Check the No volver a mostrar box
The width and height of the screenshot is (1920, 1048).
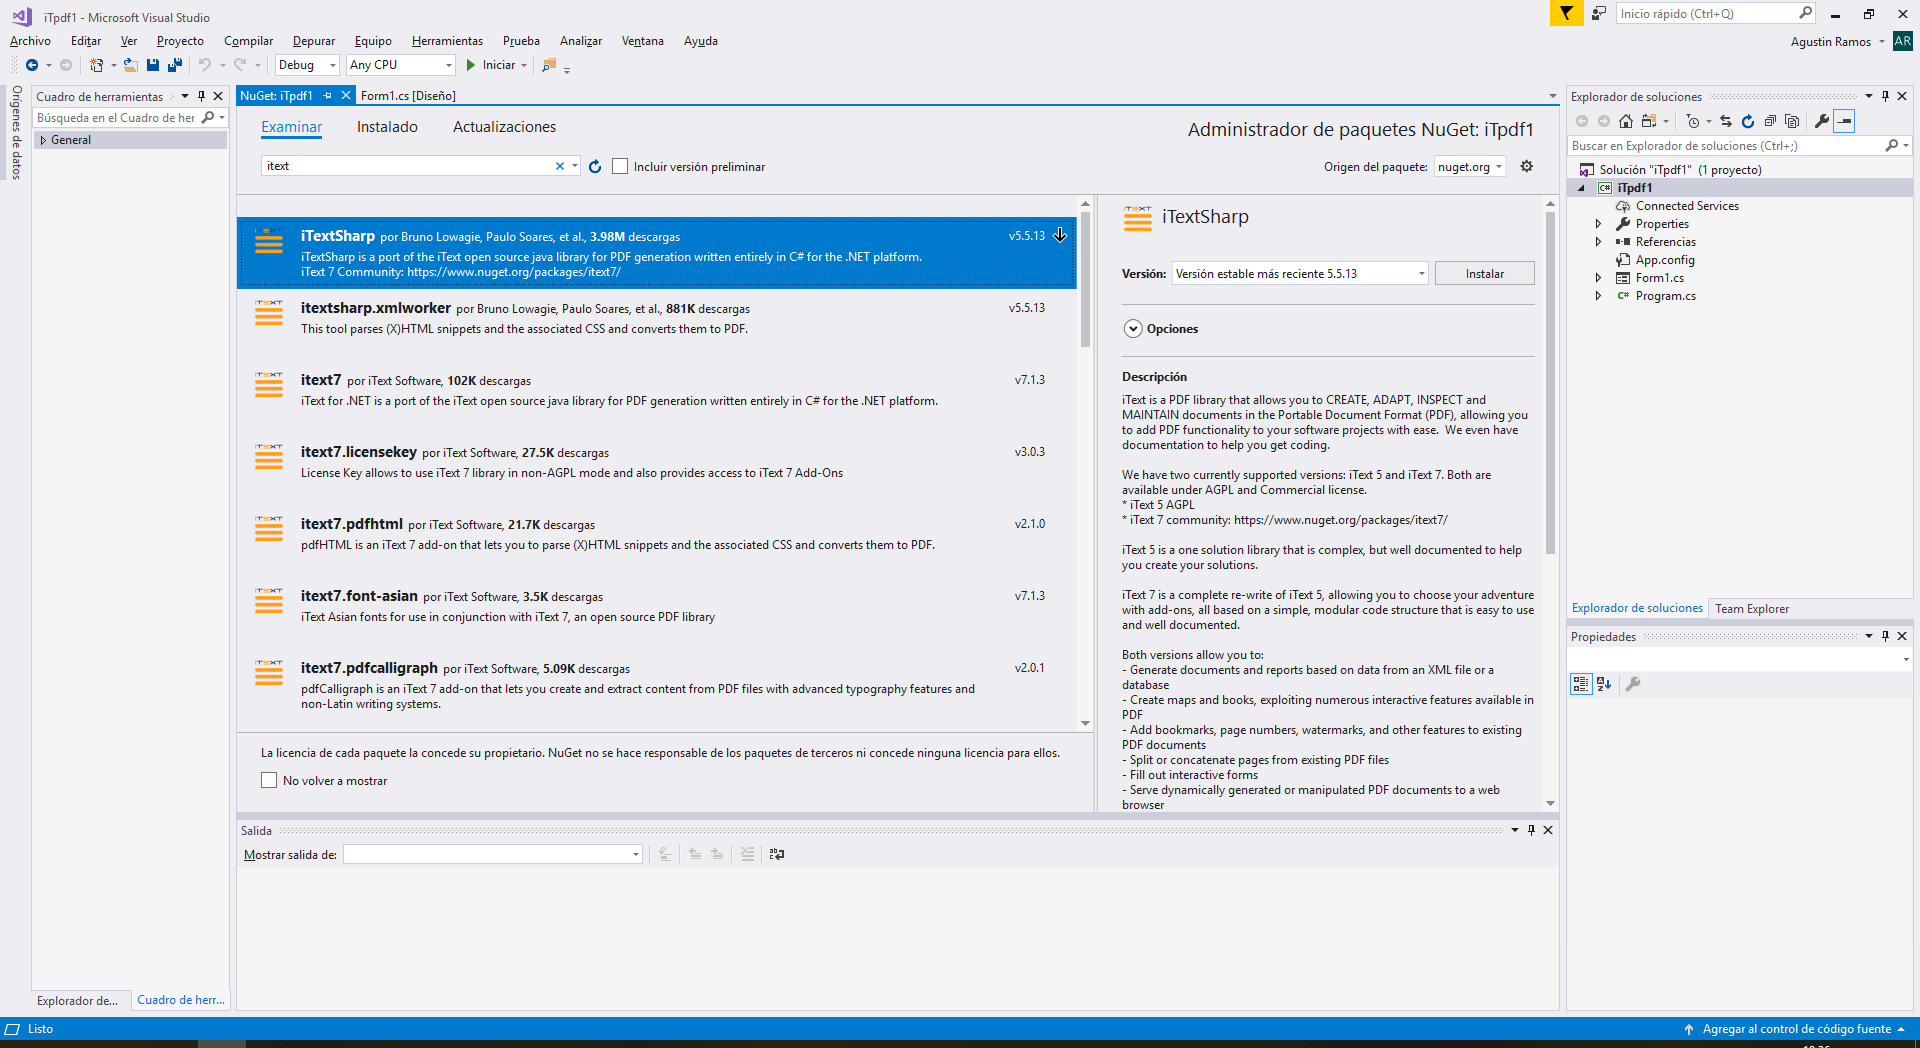pos(269,780)
